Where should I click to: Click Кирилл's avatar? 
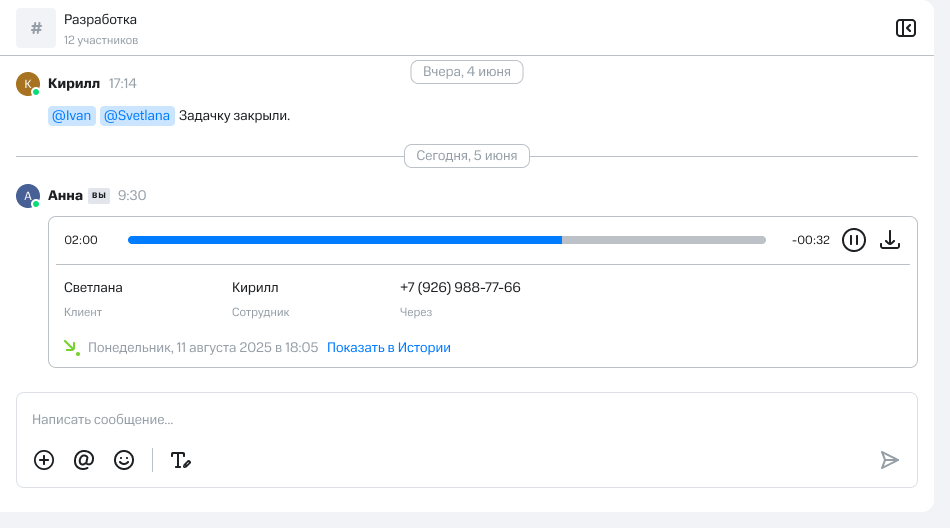[28, 84]
